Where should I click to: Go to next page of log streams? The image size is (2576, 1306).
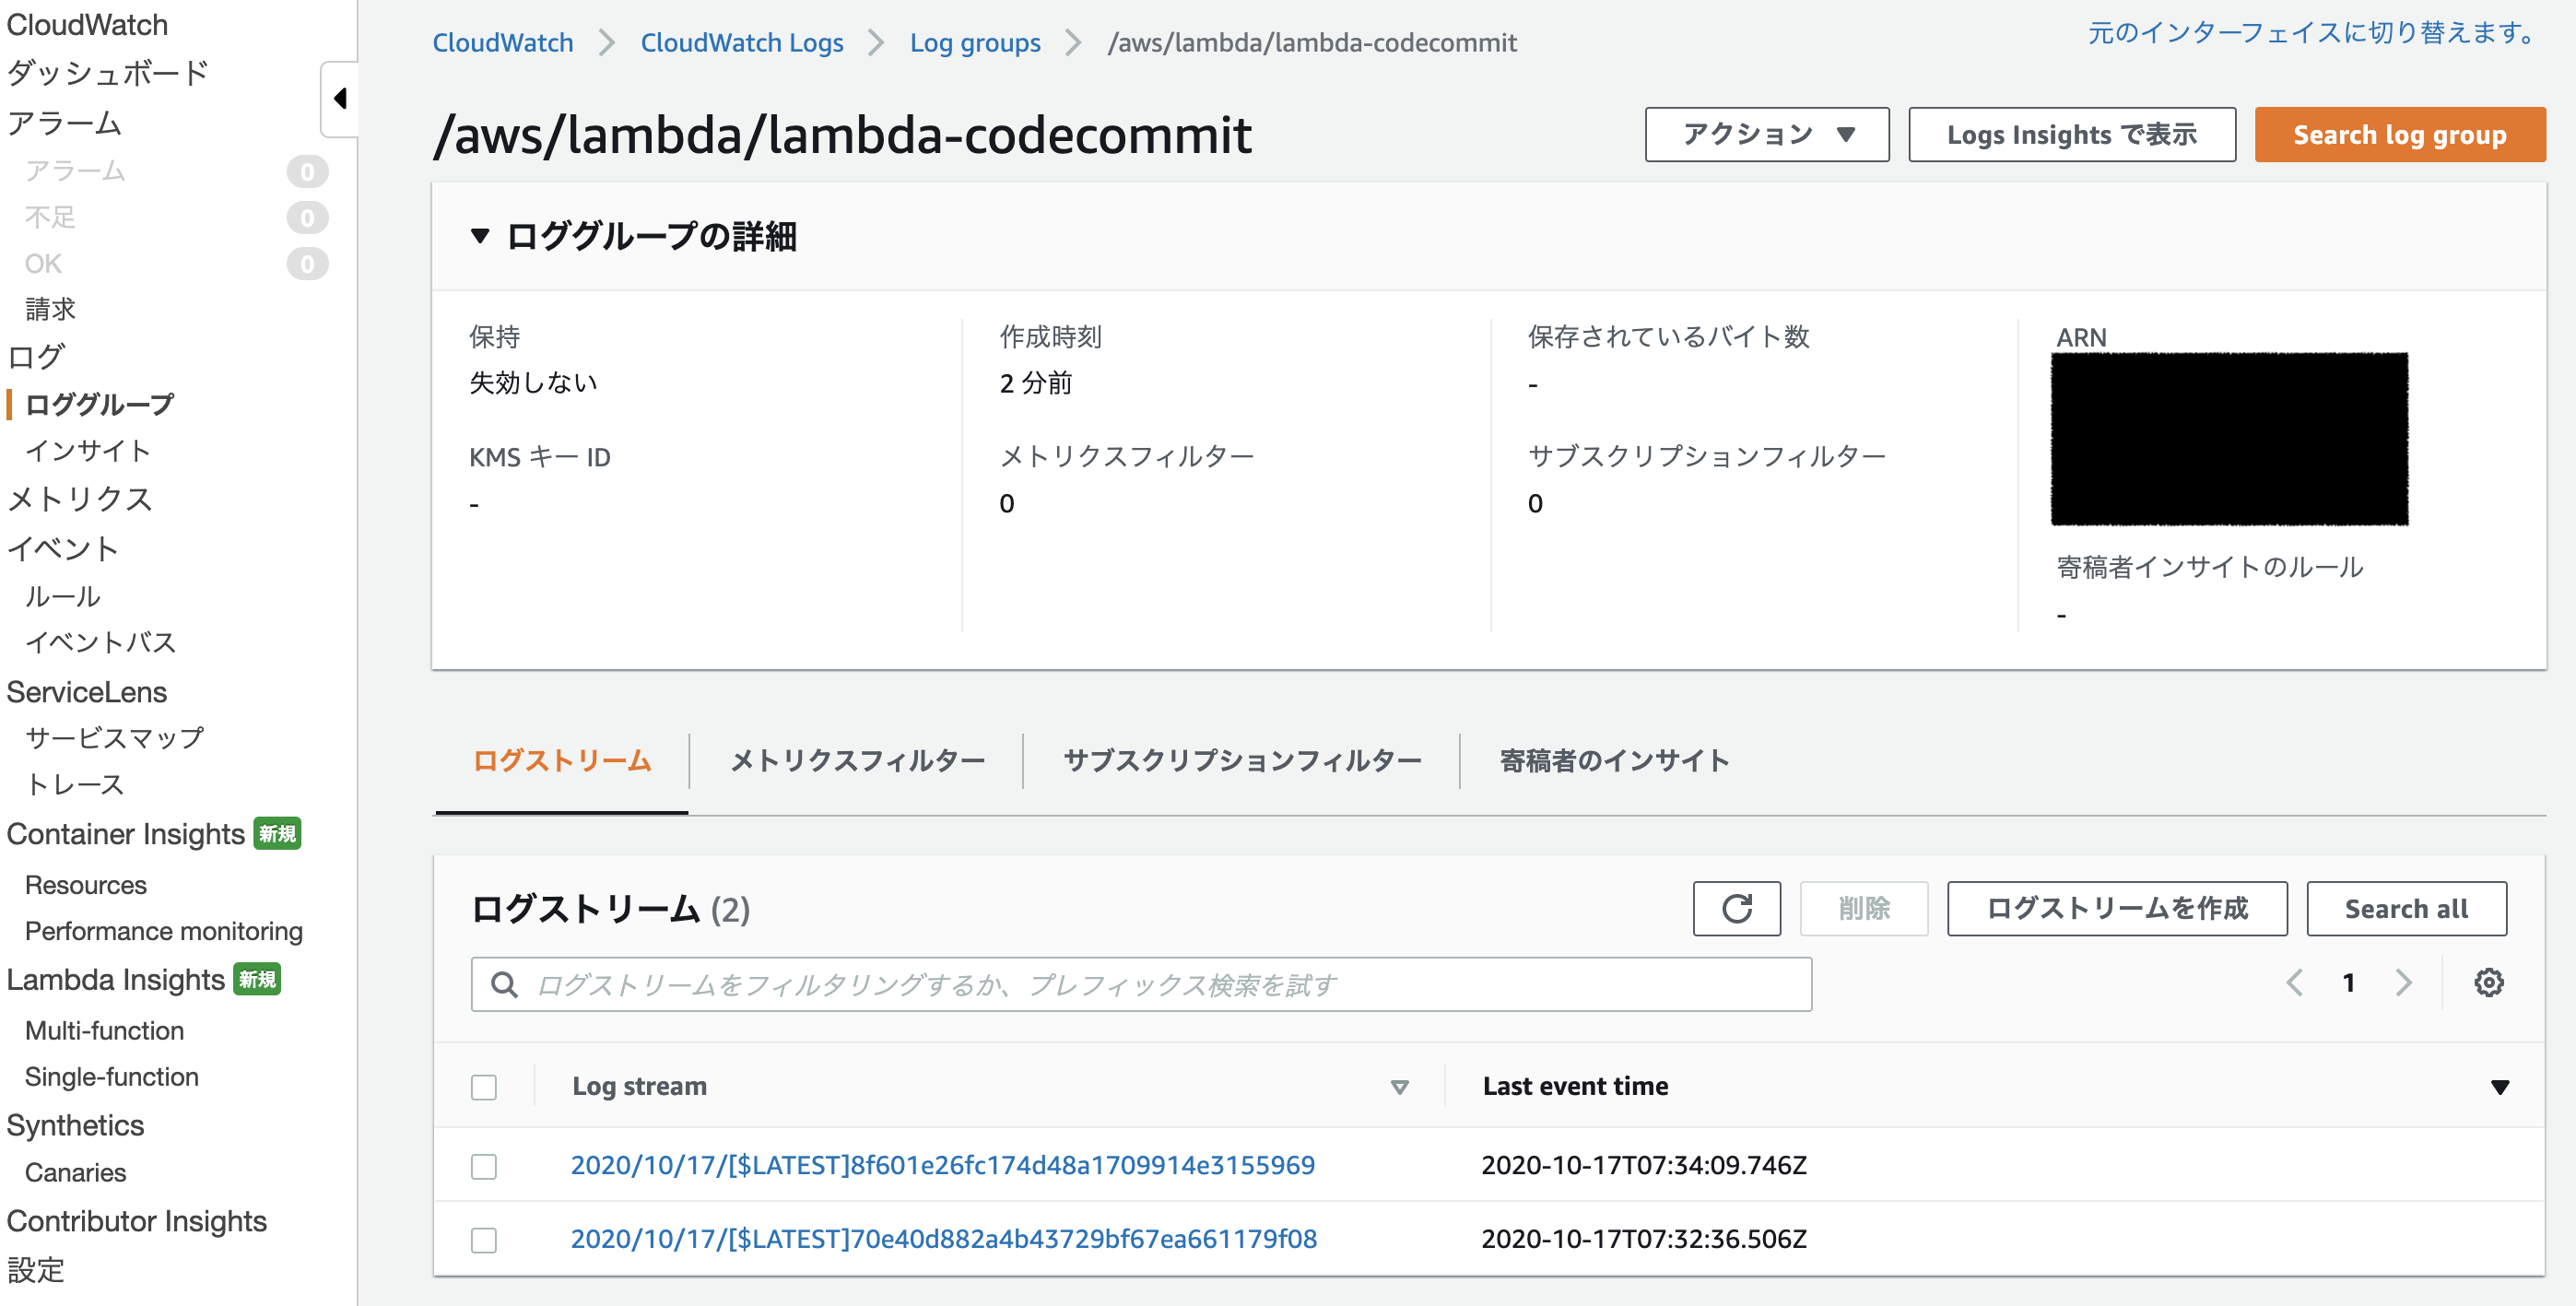[2404, 983]
